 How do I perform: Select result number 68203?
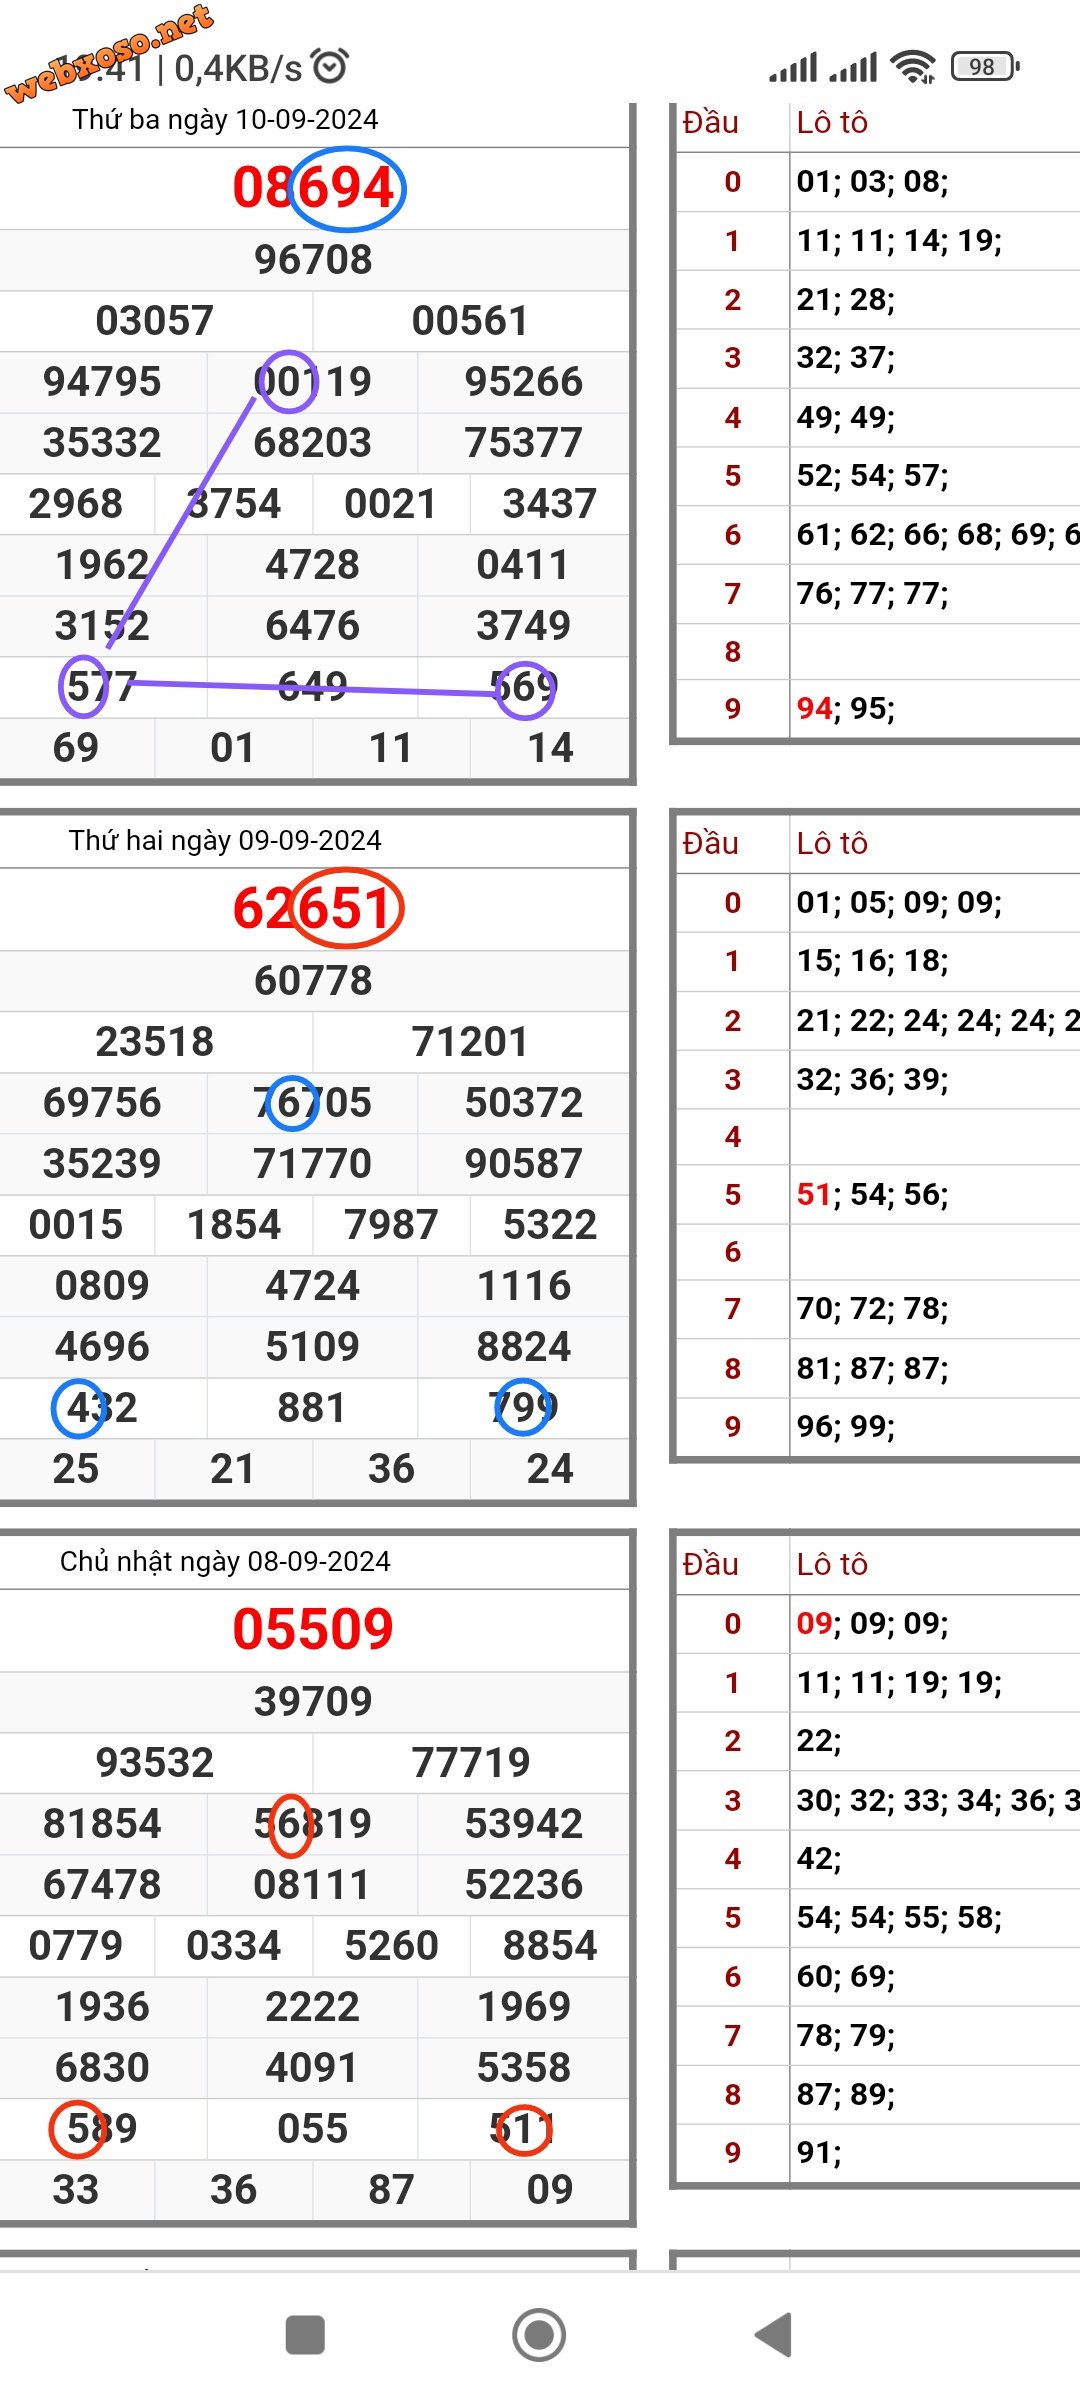pyautogui.click(x=313, y=443)
